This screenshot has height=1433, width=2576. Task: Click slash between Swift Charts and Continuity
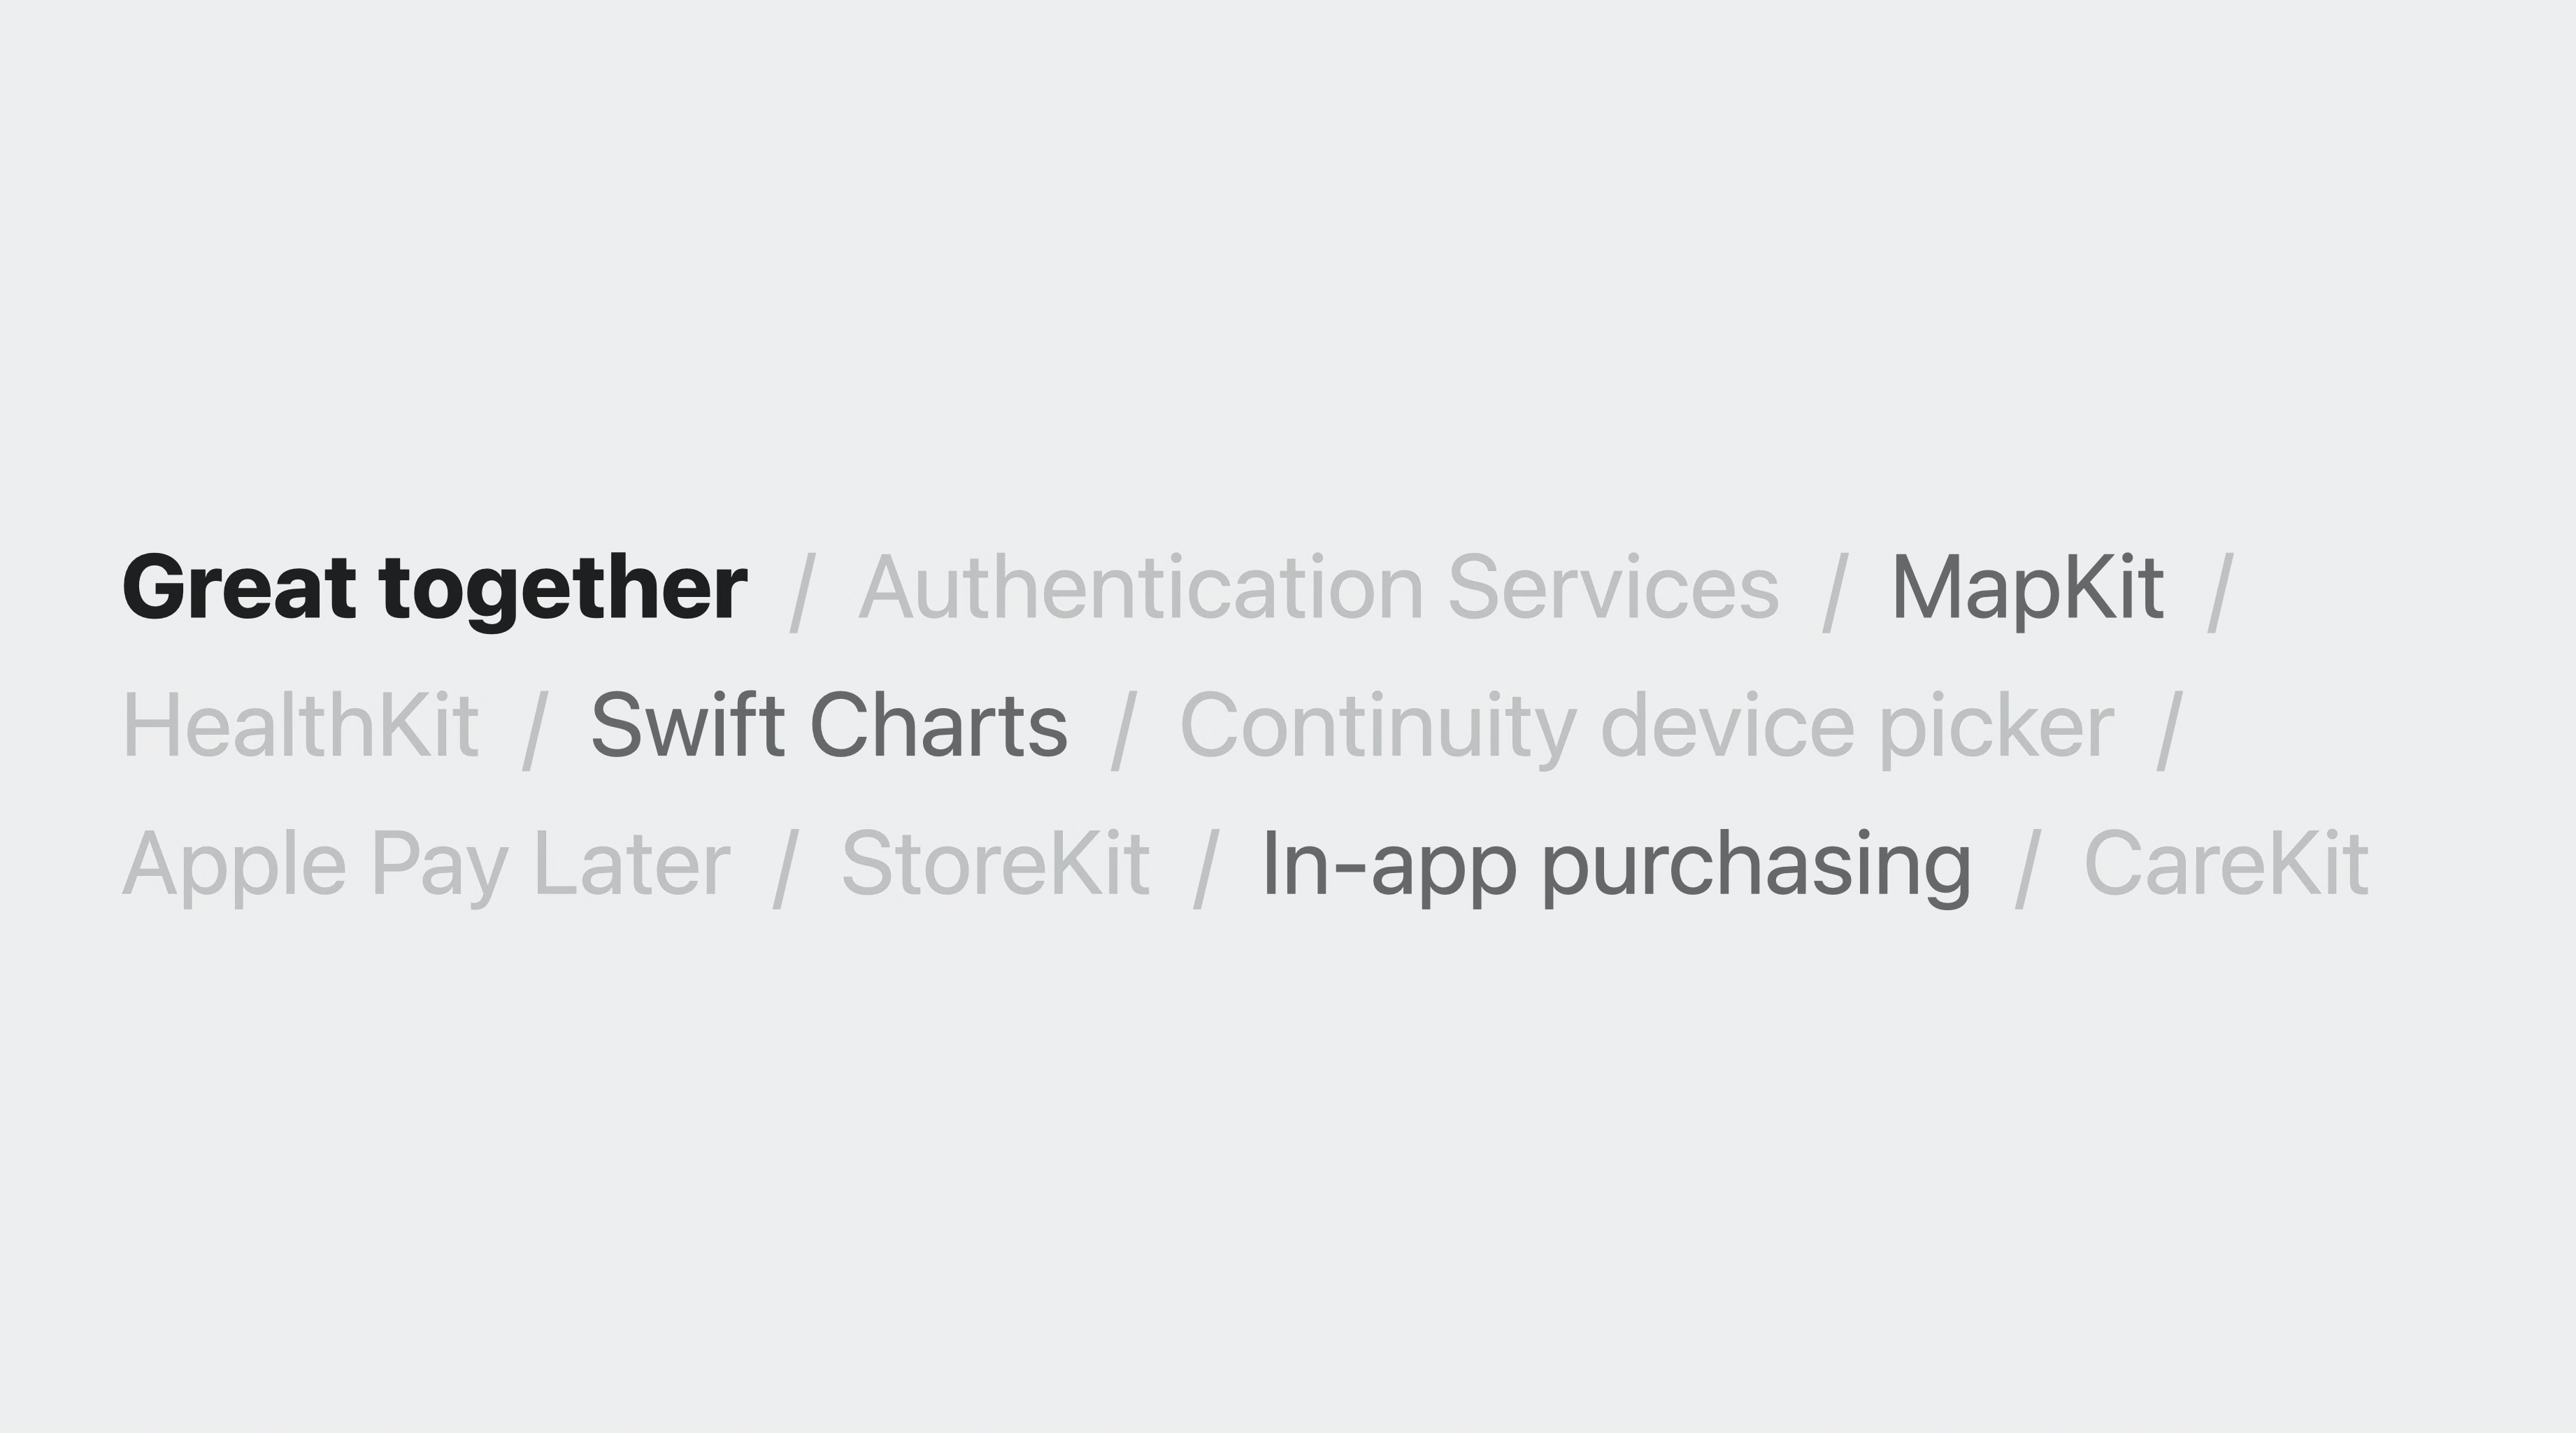[x=1124, y=730]
